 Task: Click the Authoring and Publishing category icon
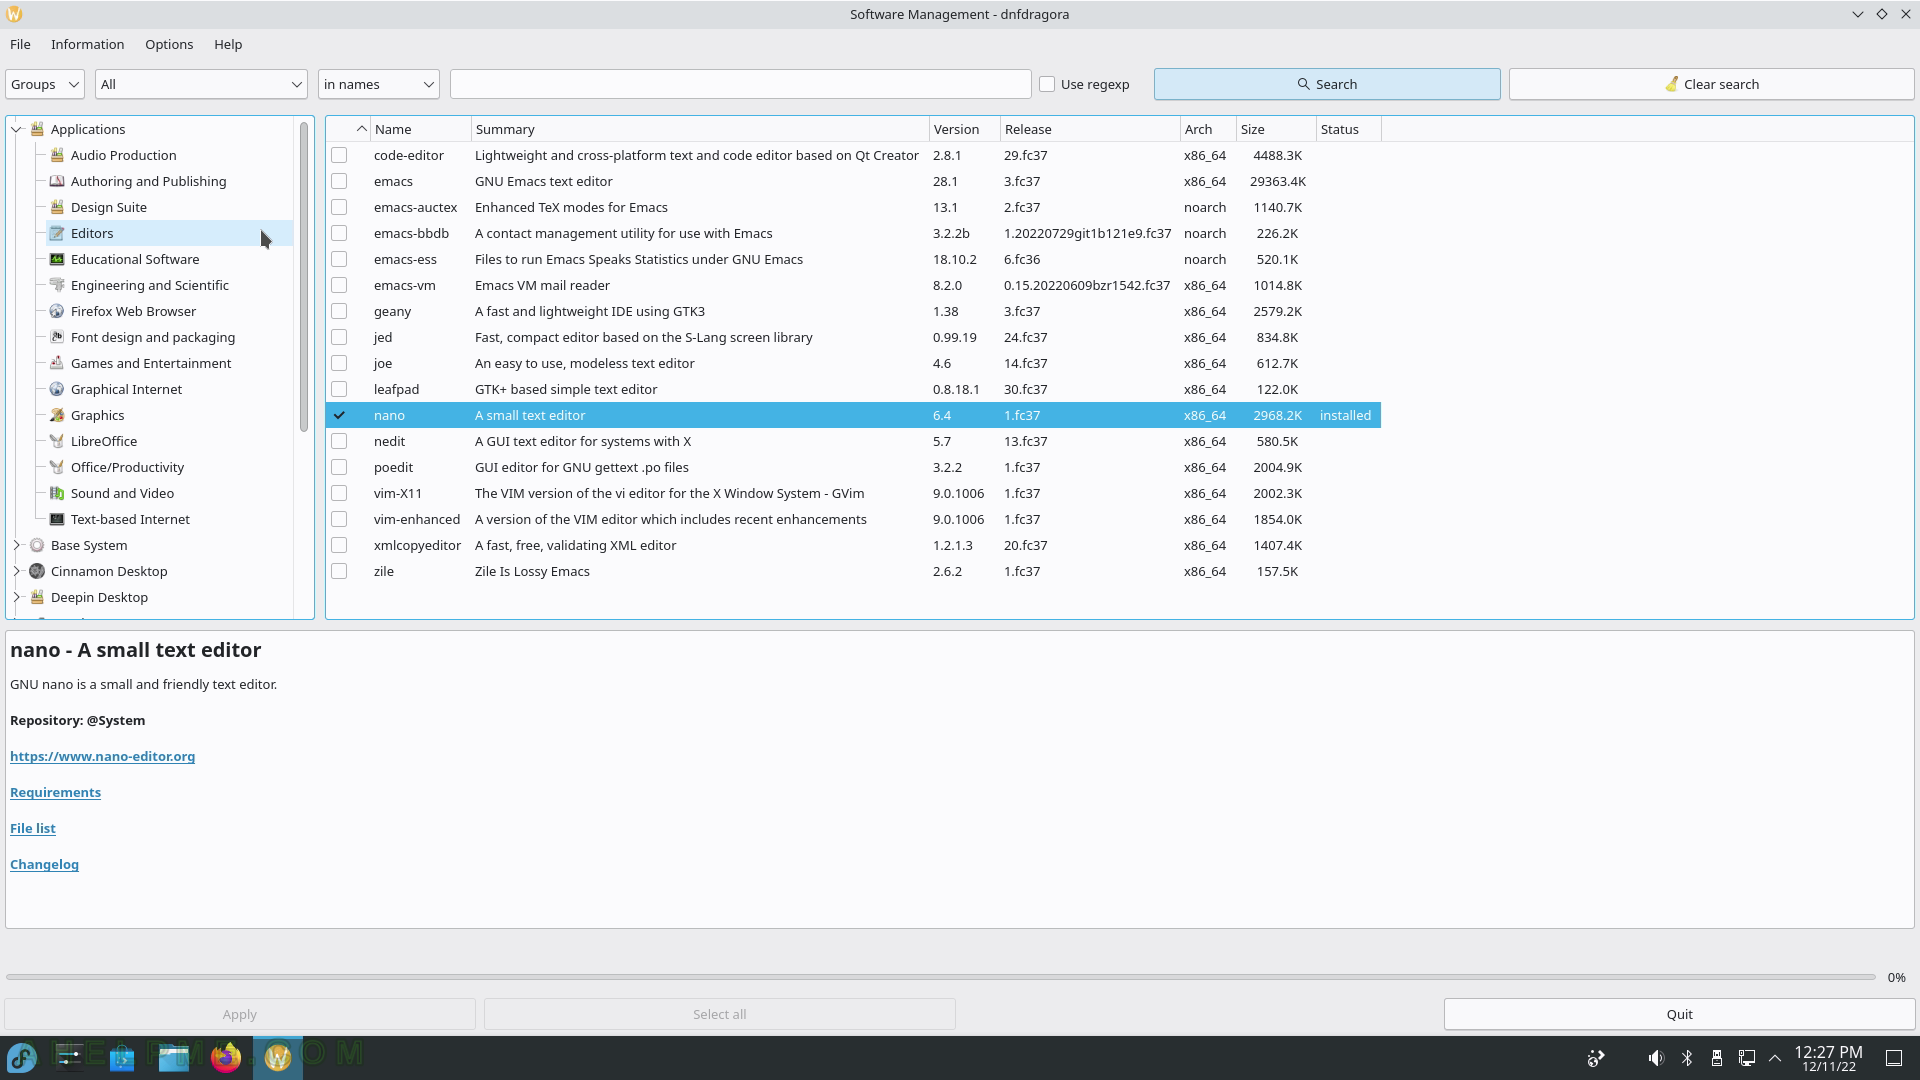pos(57,181)
